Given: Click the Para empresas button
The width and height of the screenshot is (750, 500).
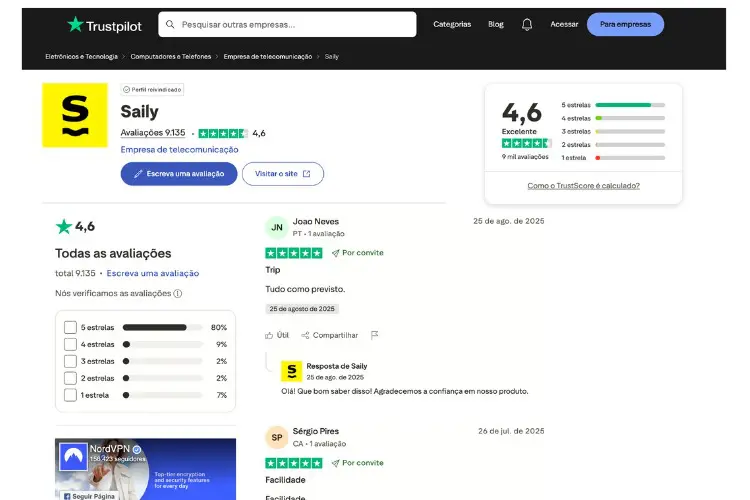Looking at the screenshot, I should (625, 24).
